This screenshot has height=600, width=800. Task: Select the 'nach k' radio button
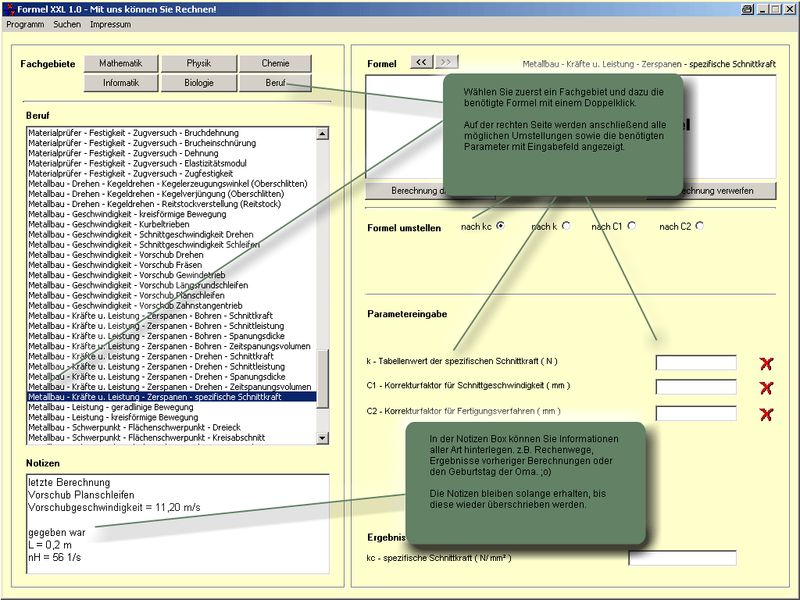tap(566, 226)
